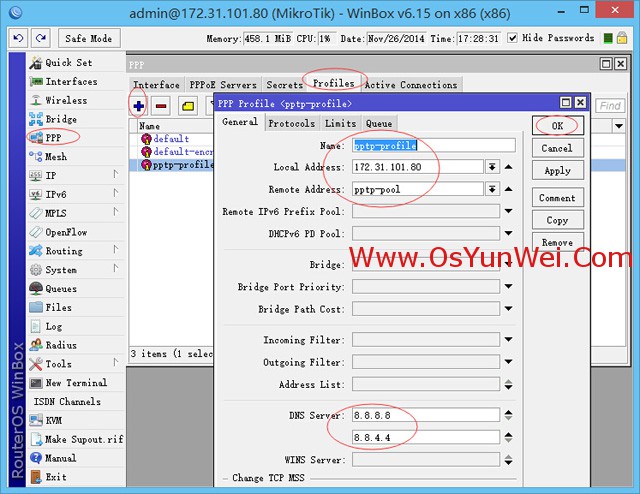Expand the IP submenu
The width and height of the screenshot is (640, 494).
click(x=116, y=175)
